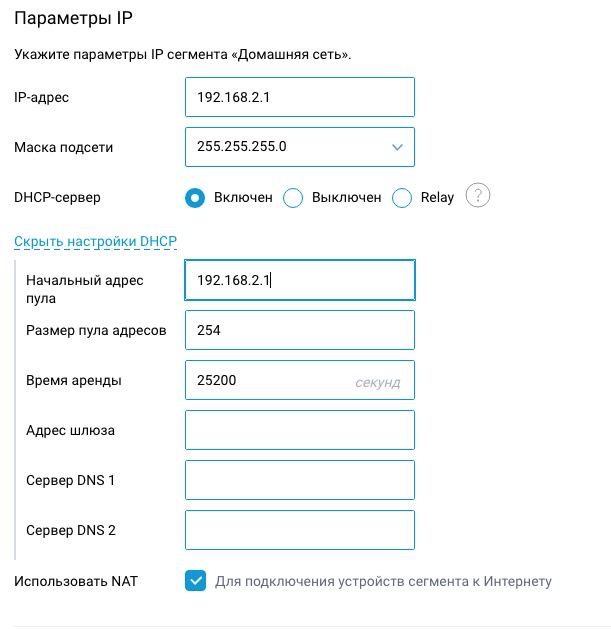
Task: Switch DHCP server mode to Relay
Action: pos(402,198)
